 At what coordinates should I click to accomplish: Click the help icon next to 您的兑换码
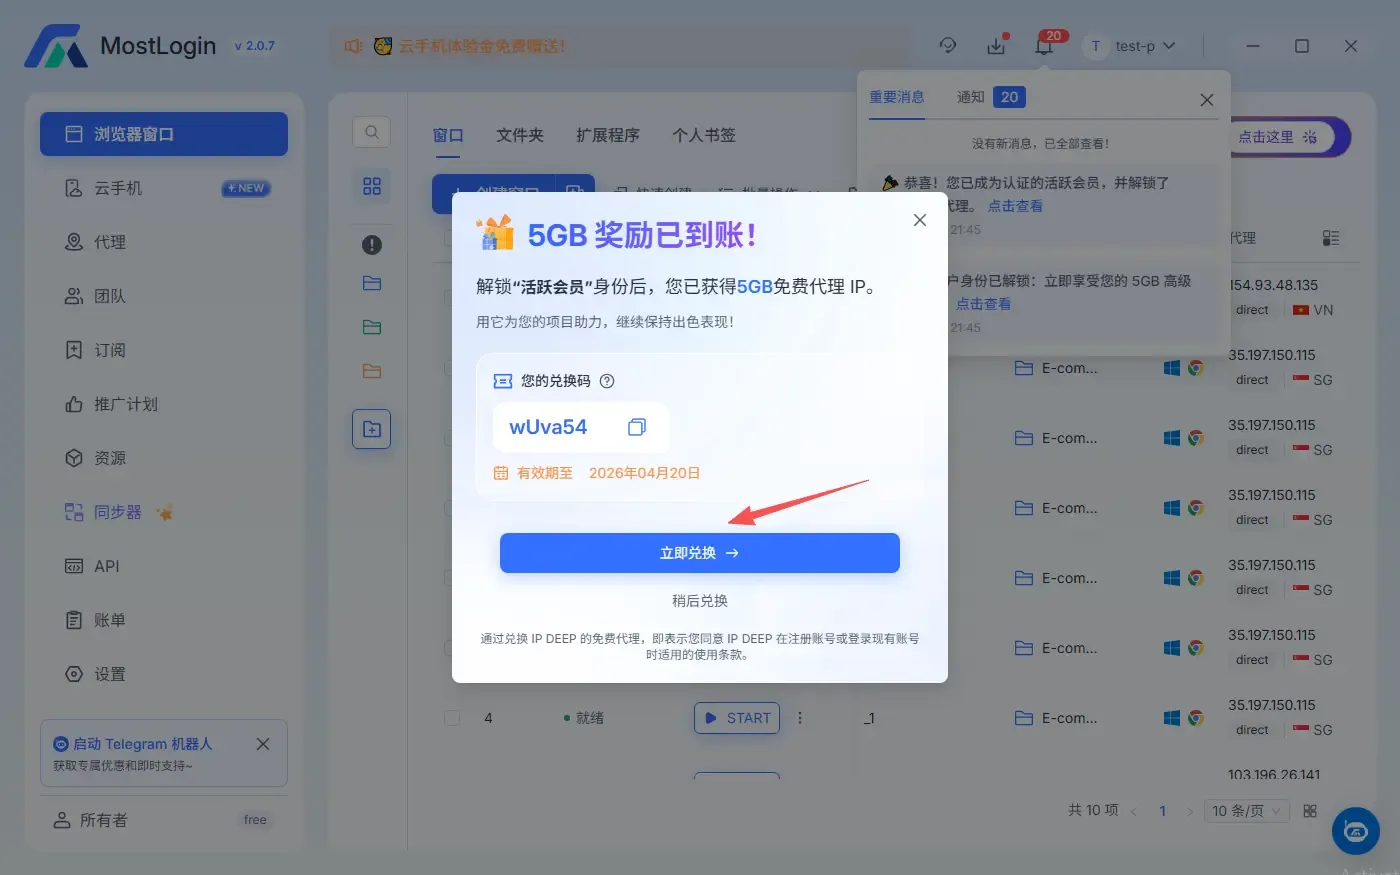pos(607,381)
